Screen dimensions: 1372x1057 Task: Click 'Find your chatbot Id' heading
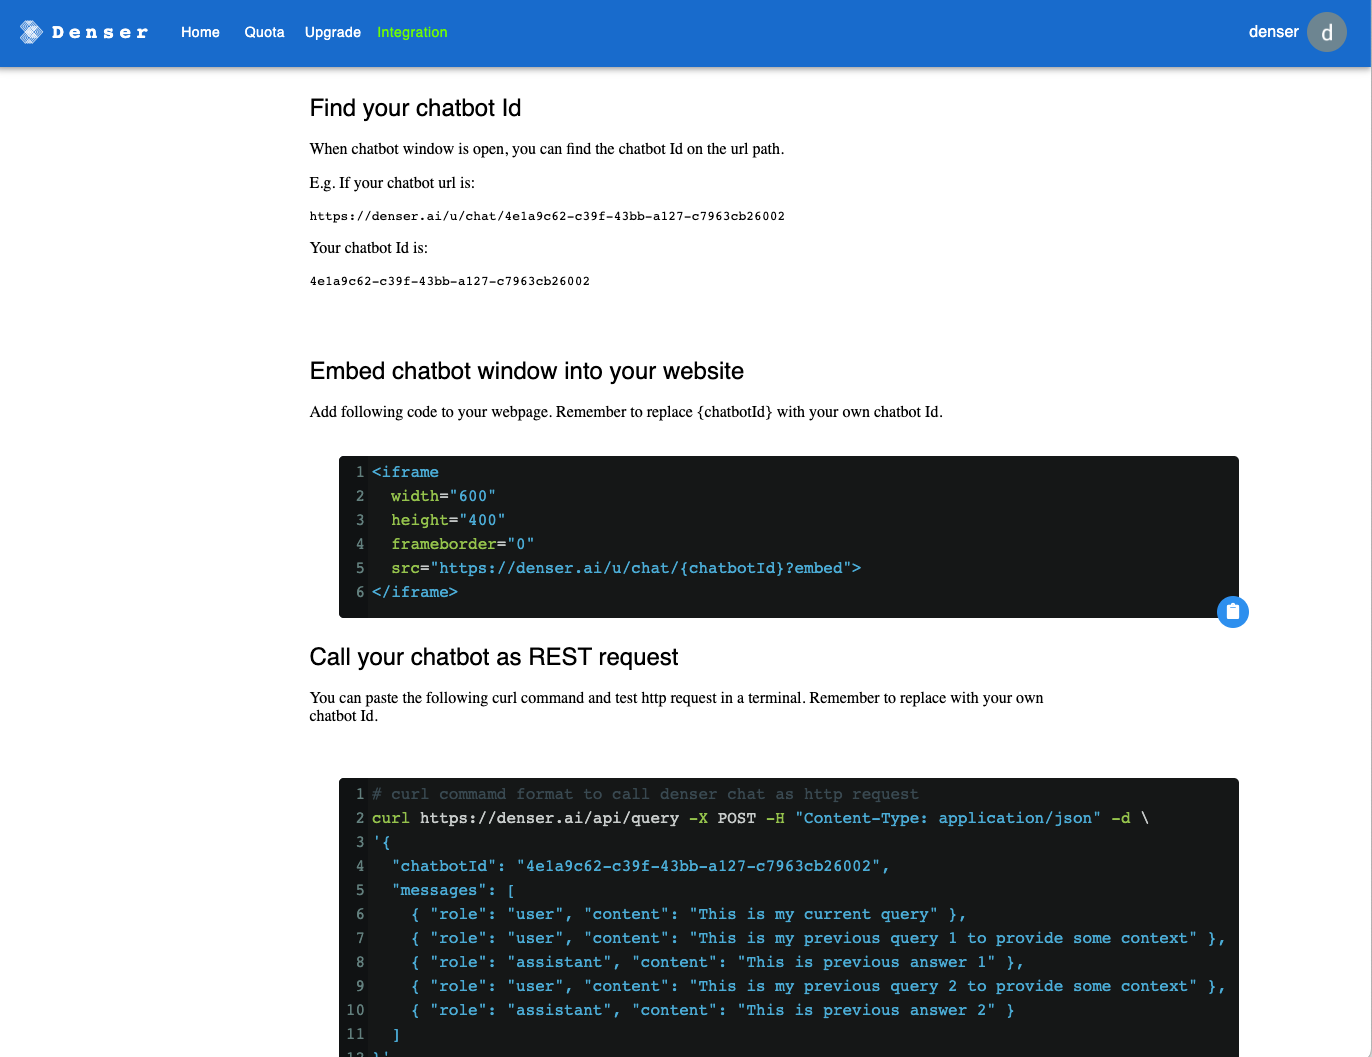(x=415, y=108)
